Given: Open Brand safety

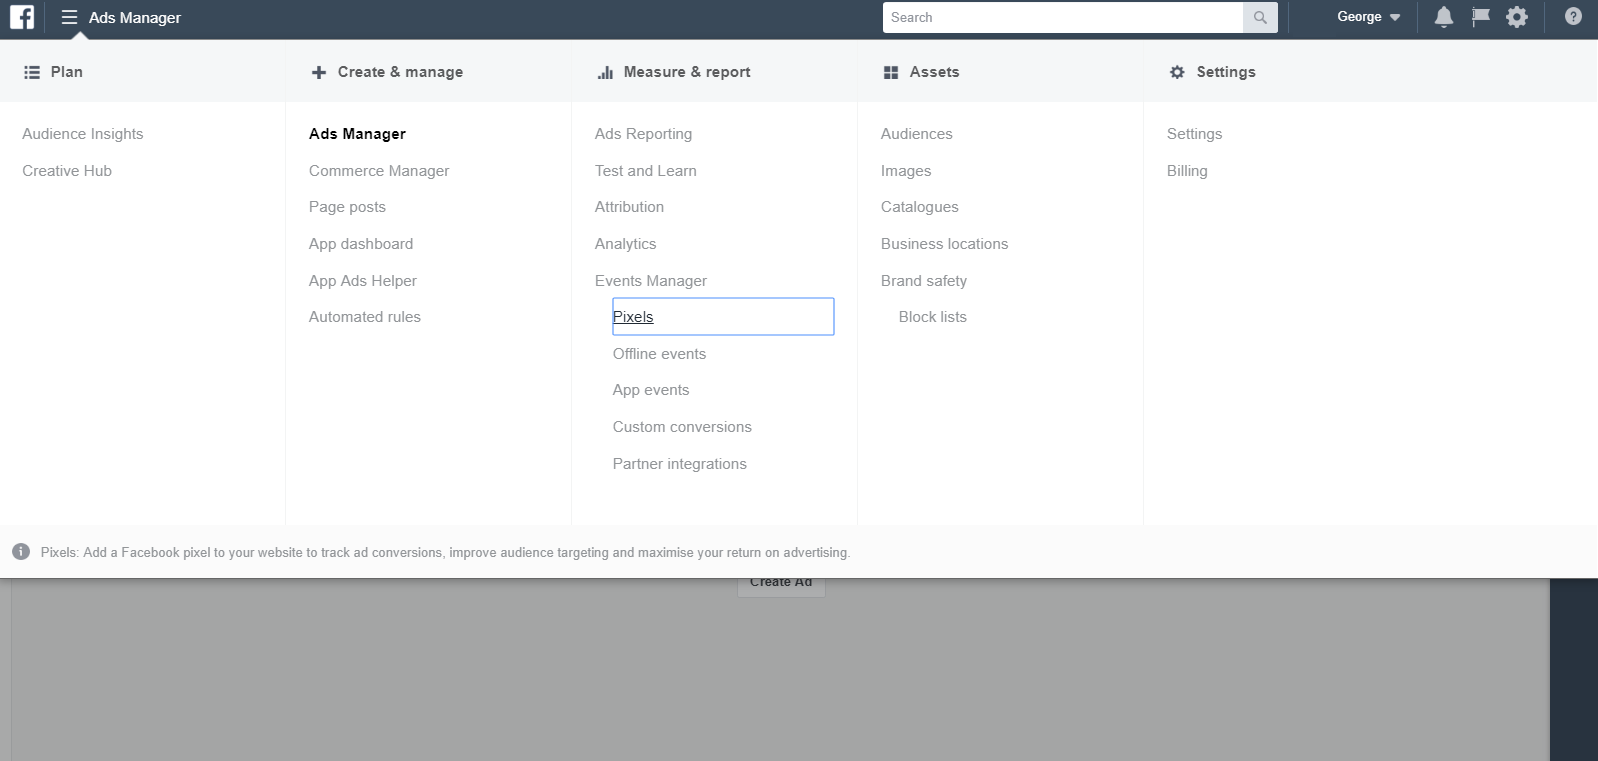Looking at the screenshot, I should click(x=924, y=281).
